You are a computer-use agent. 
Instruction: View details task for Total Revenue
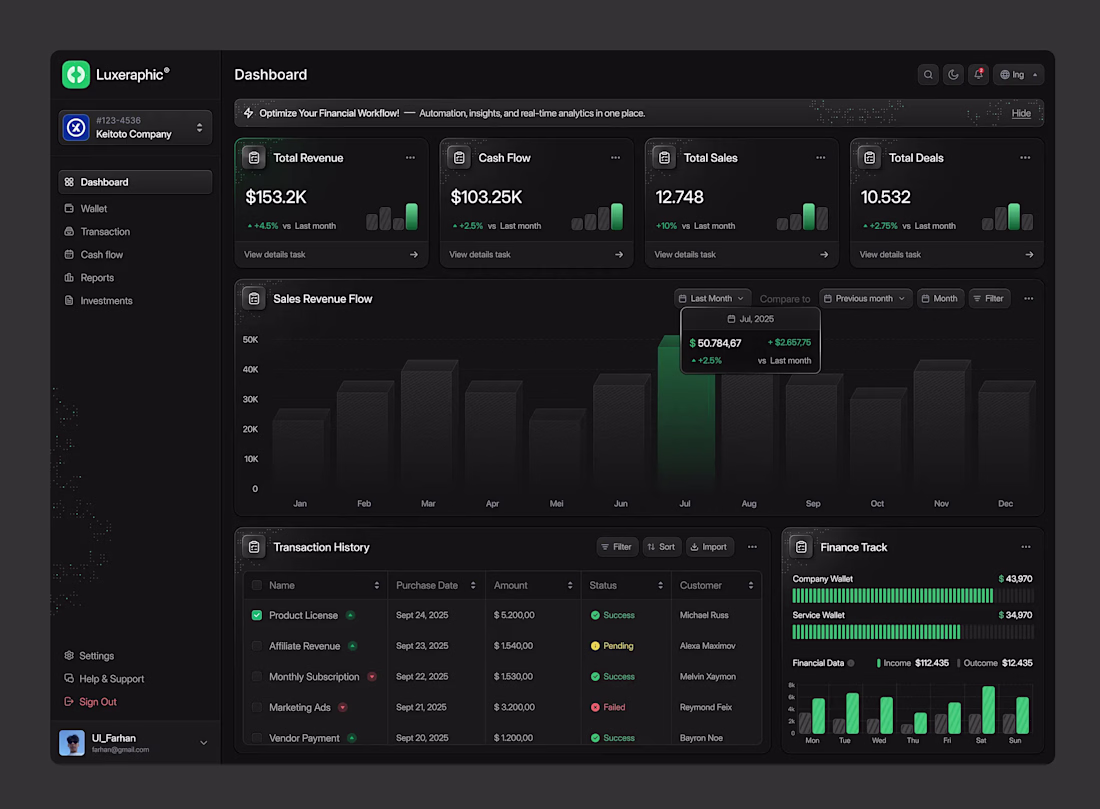[x=331, y=255]
